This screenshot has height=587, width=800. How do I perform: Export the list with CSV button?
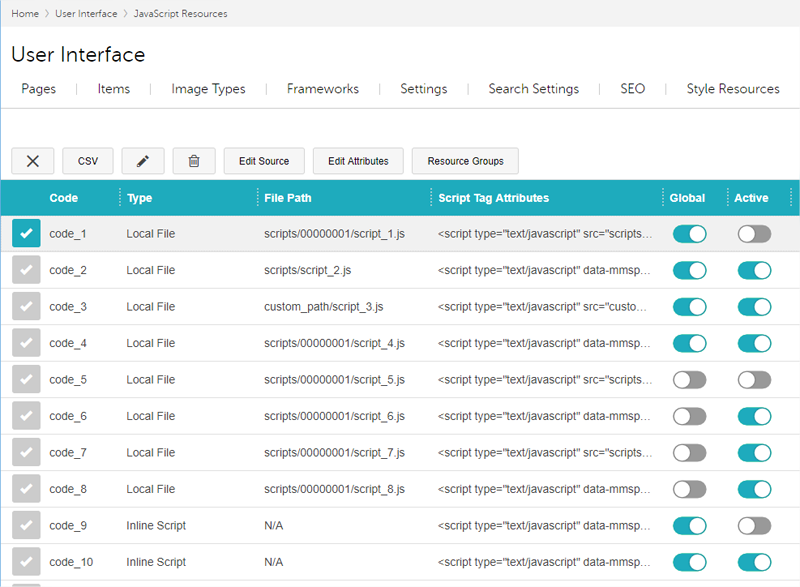(88, 161)
